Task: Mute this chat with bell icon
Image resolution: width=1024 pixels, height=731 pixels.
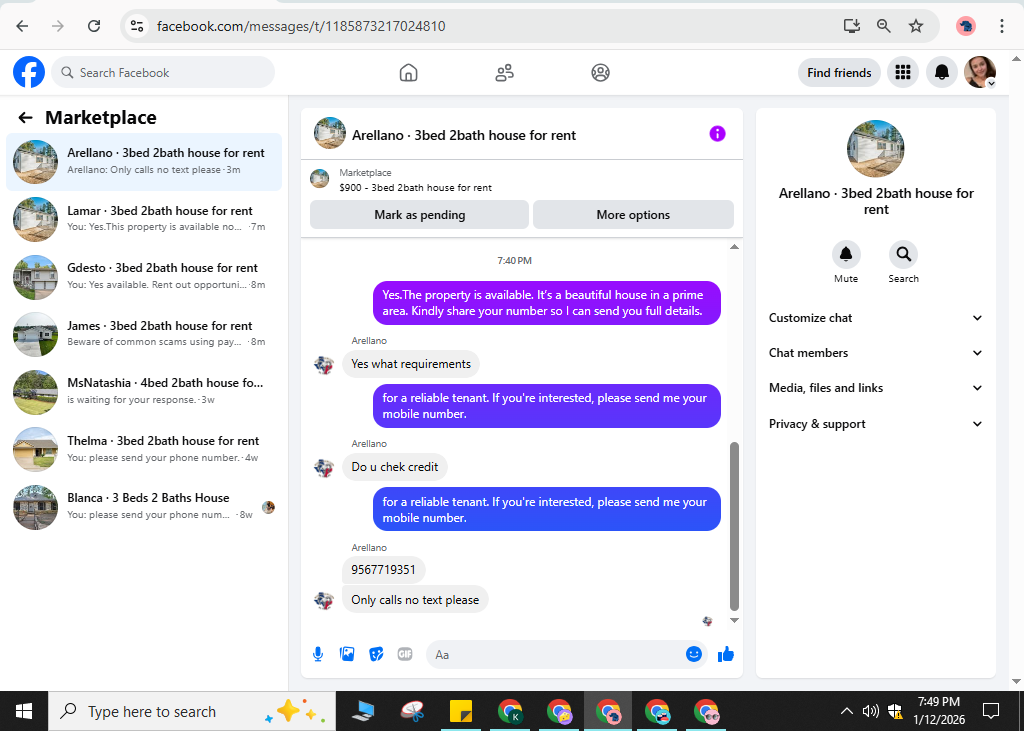Action: coord(846,254)
